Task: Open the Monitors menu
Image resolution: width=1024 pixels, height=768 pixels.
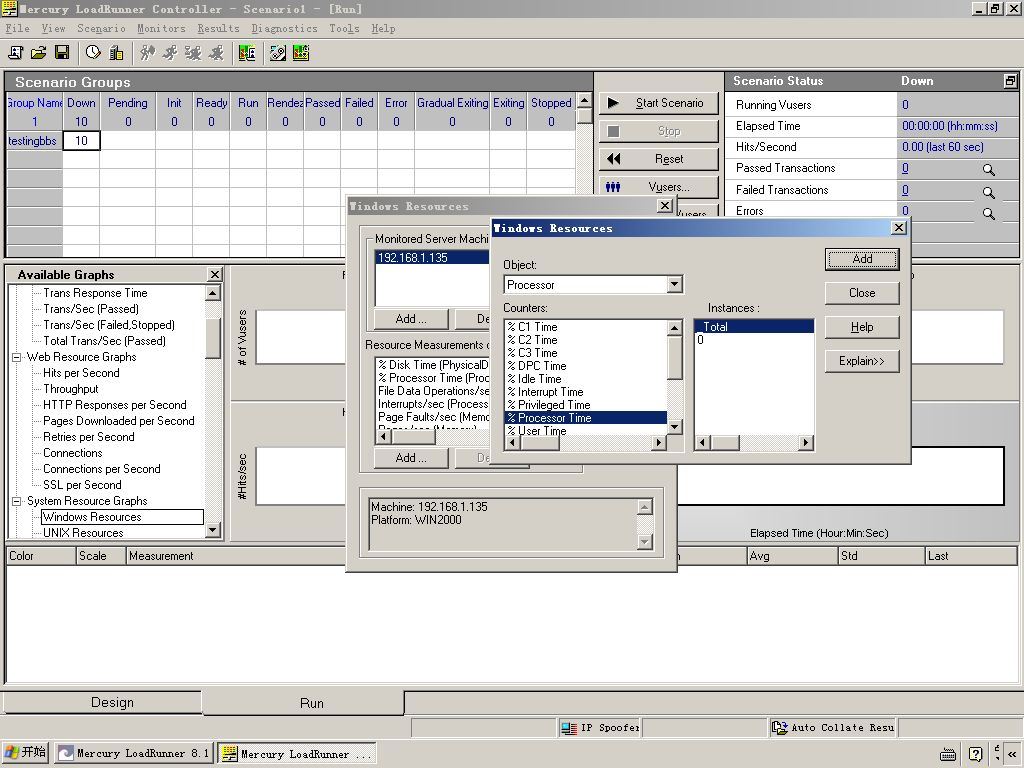Action: tap(161, 28)
